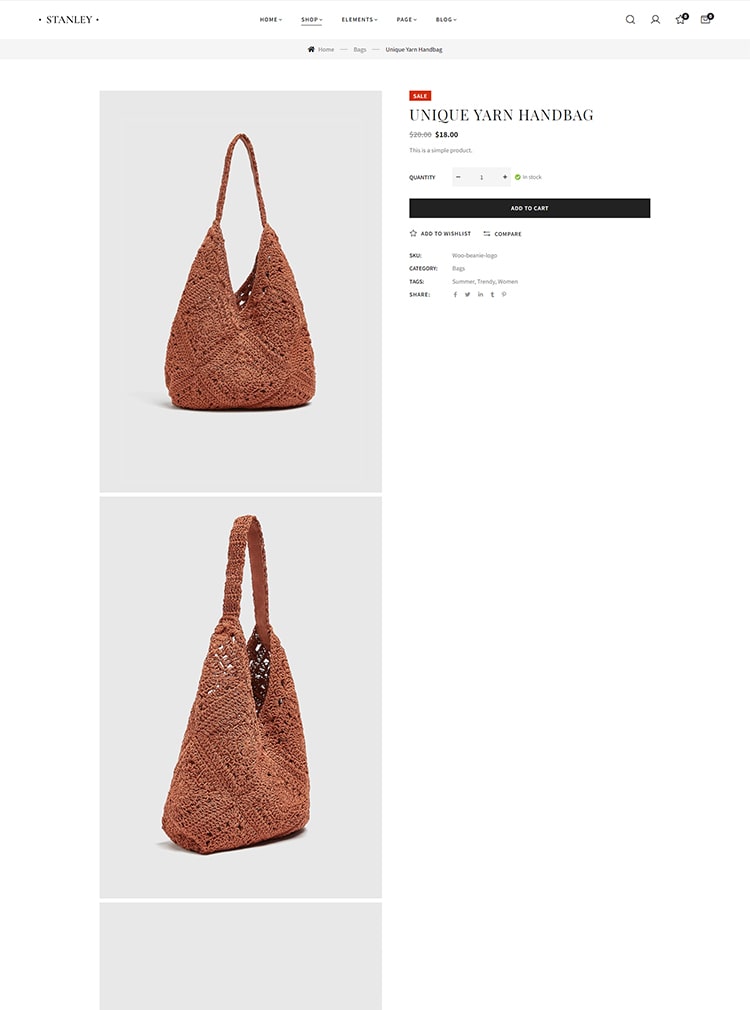The width and height of the screenshot is (750, 1010).
Task: Share product on Facebook
Action: (455, 294)
